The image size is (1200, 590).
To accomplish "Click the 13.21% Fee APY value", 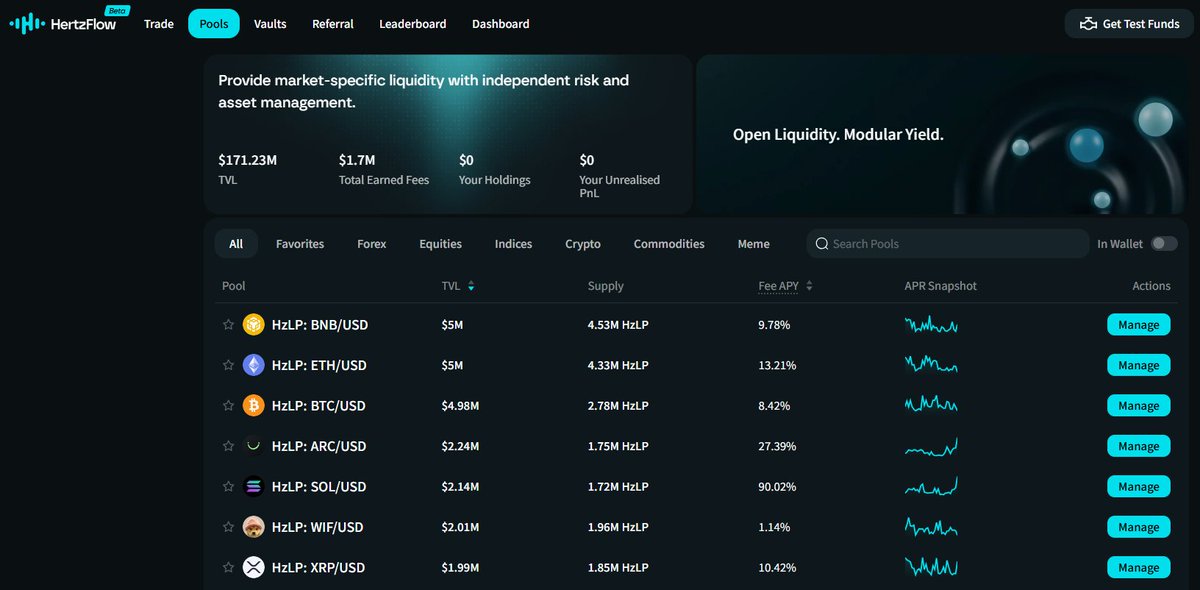I will pyautogui.click(x=777, y=365).
